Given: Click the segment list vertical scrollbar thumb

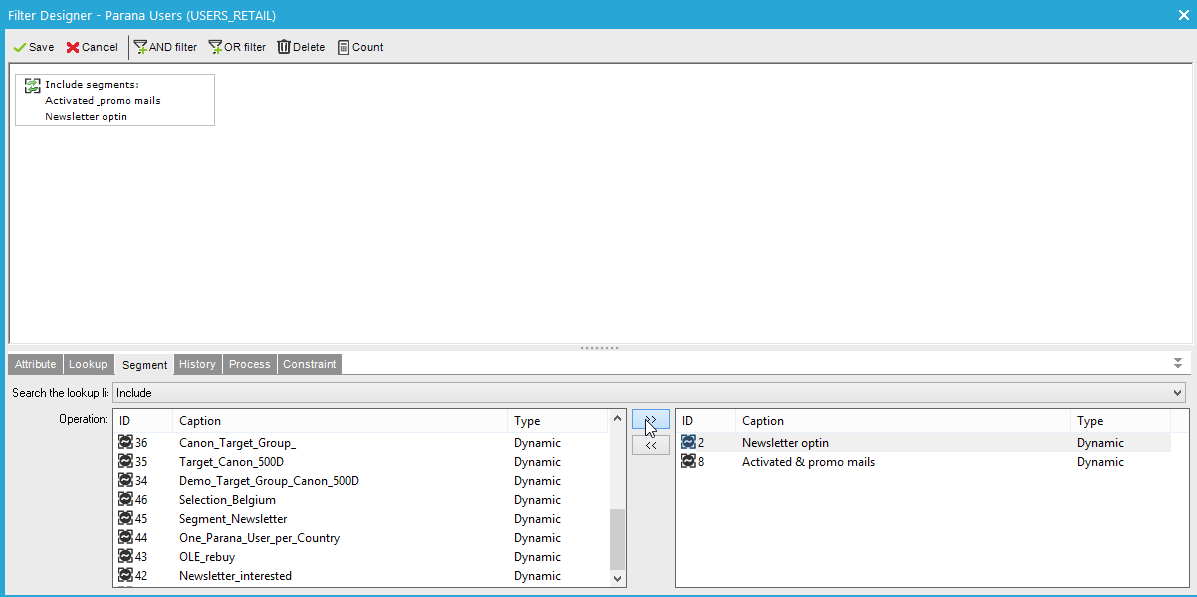Looking at the screenshot, I should point(617,538).
